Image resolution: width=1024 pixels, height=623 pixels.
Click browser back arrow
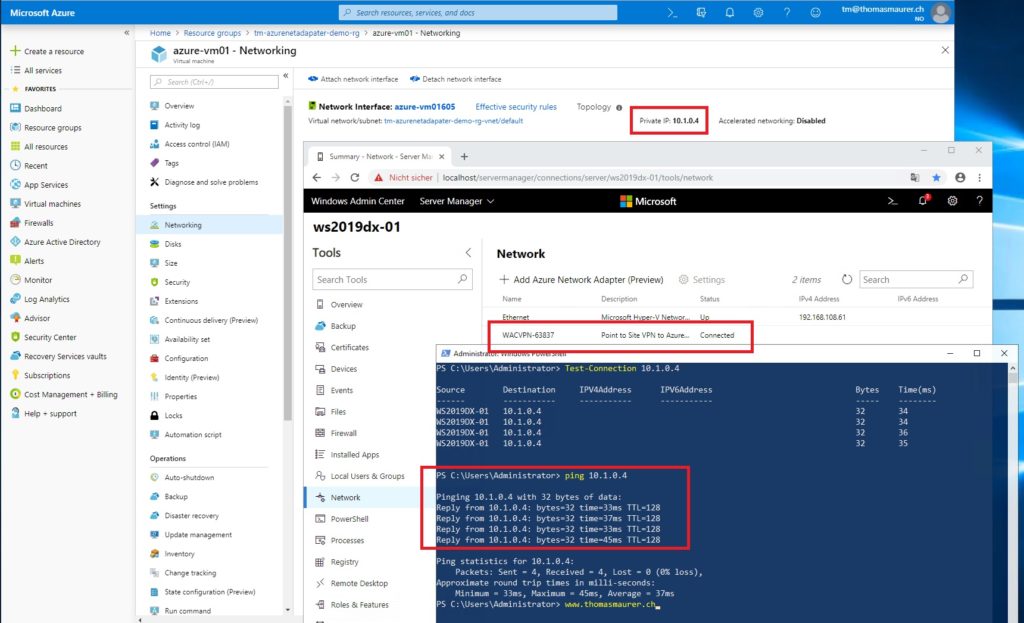[x=317, y=178]
